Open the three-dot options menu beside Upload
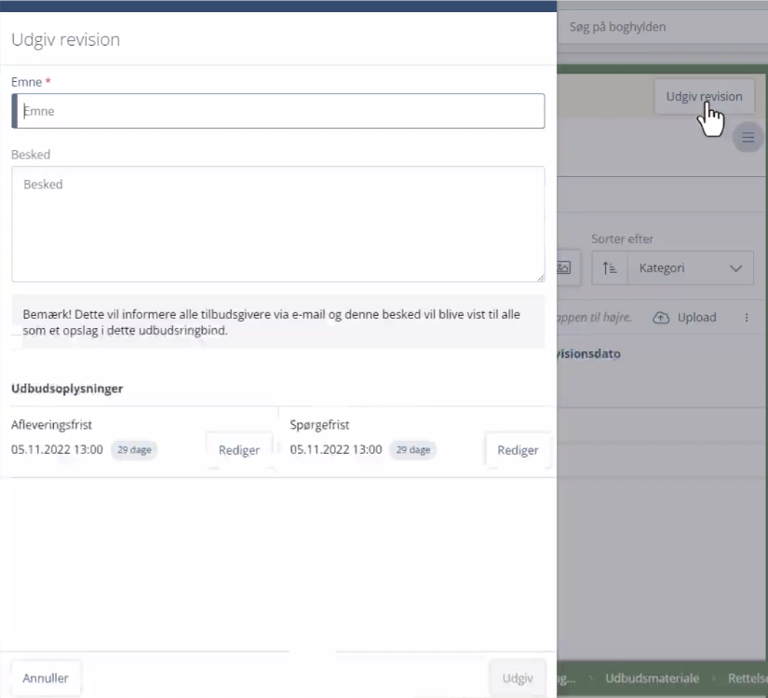Image resolution: width=768 pixels, height=698 pixels. 746,318
